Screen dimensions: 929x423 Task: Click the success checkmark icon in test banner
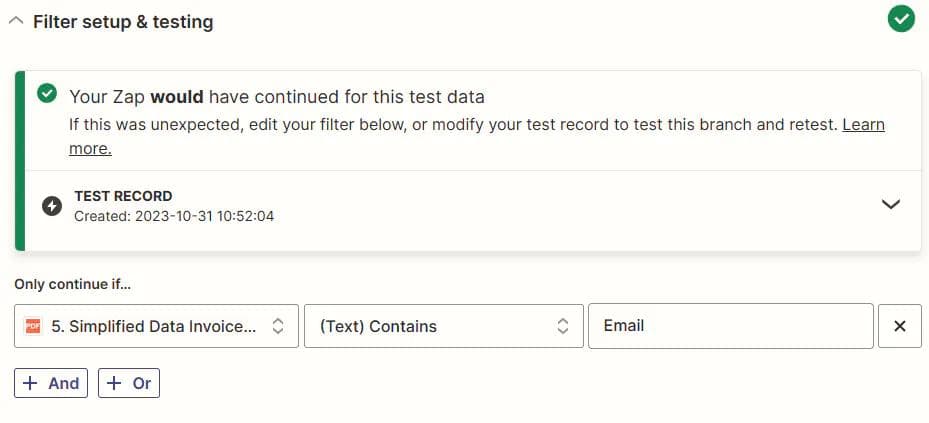[46, 95]
